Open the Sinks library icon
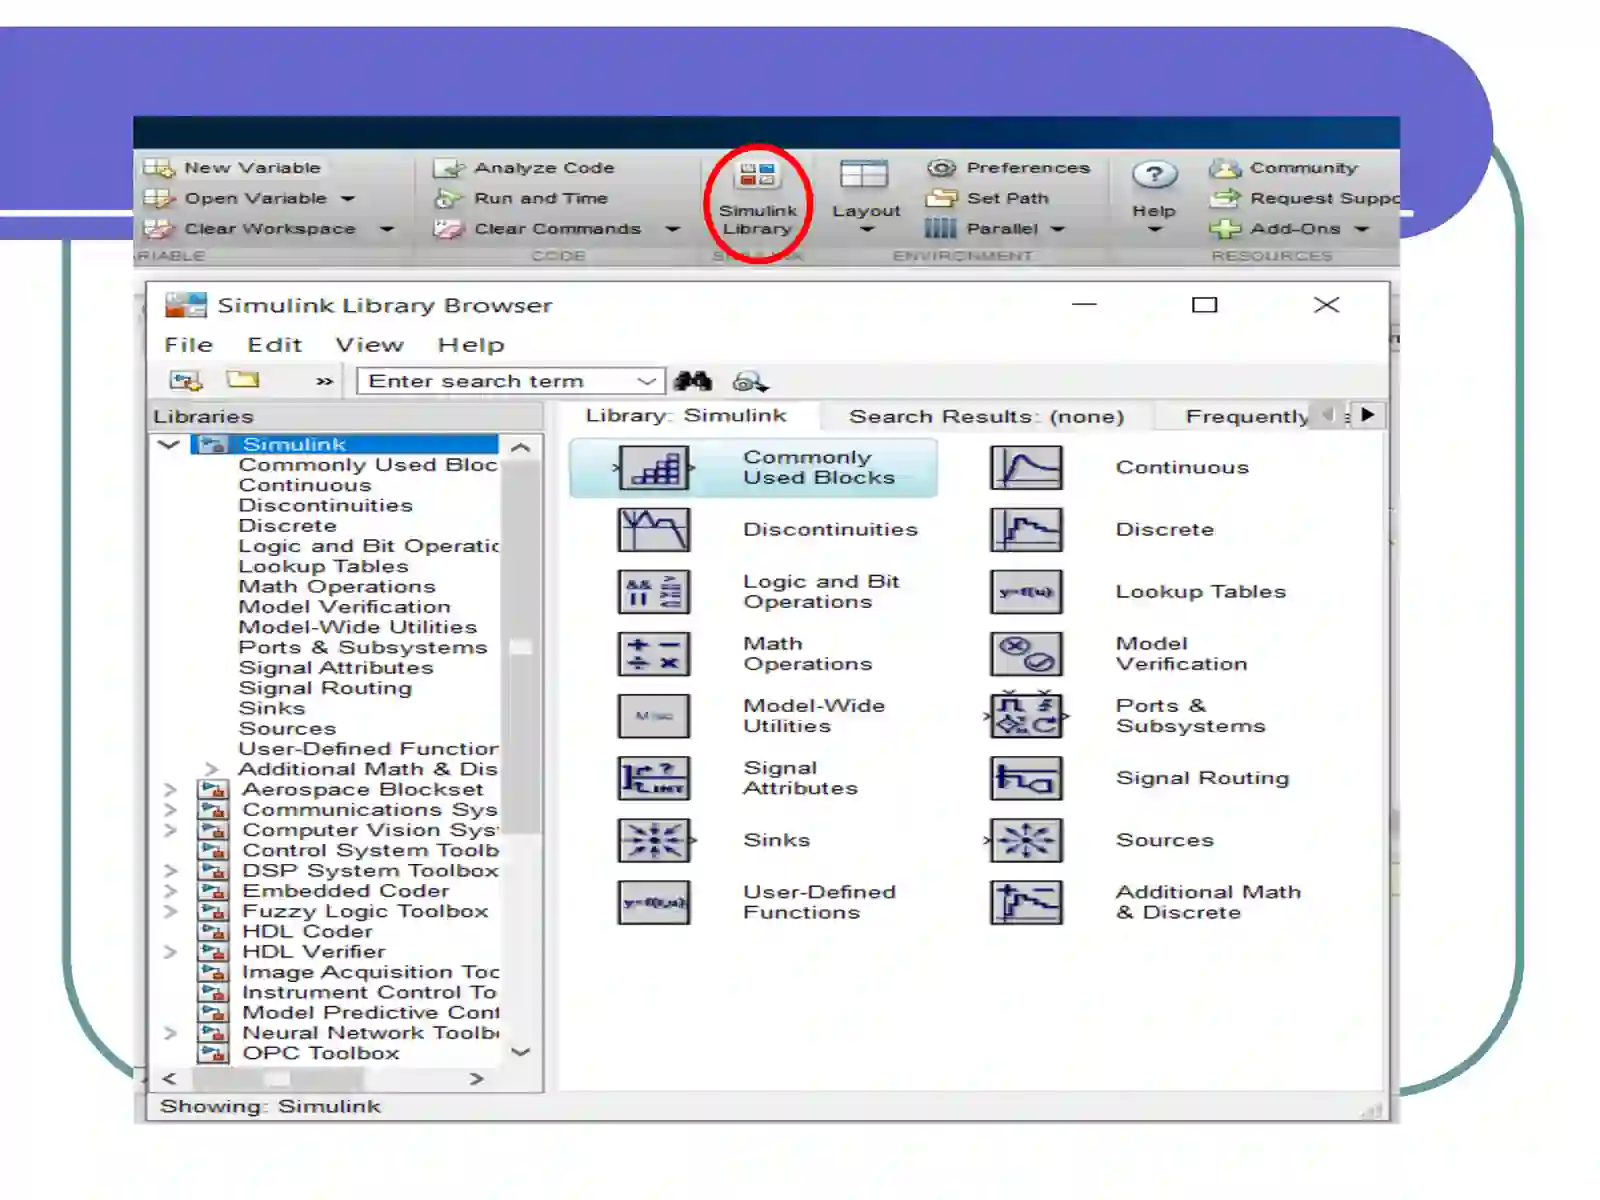Image resolution: width=1600 pixels, height=1200 pixels. (654, 841)
